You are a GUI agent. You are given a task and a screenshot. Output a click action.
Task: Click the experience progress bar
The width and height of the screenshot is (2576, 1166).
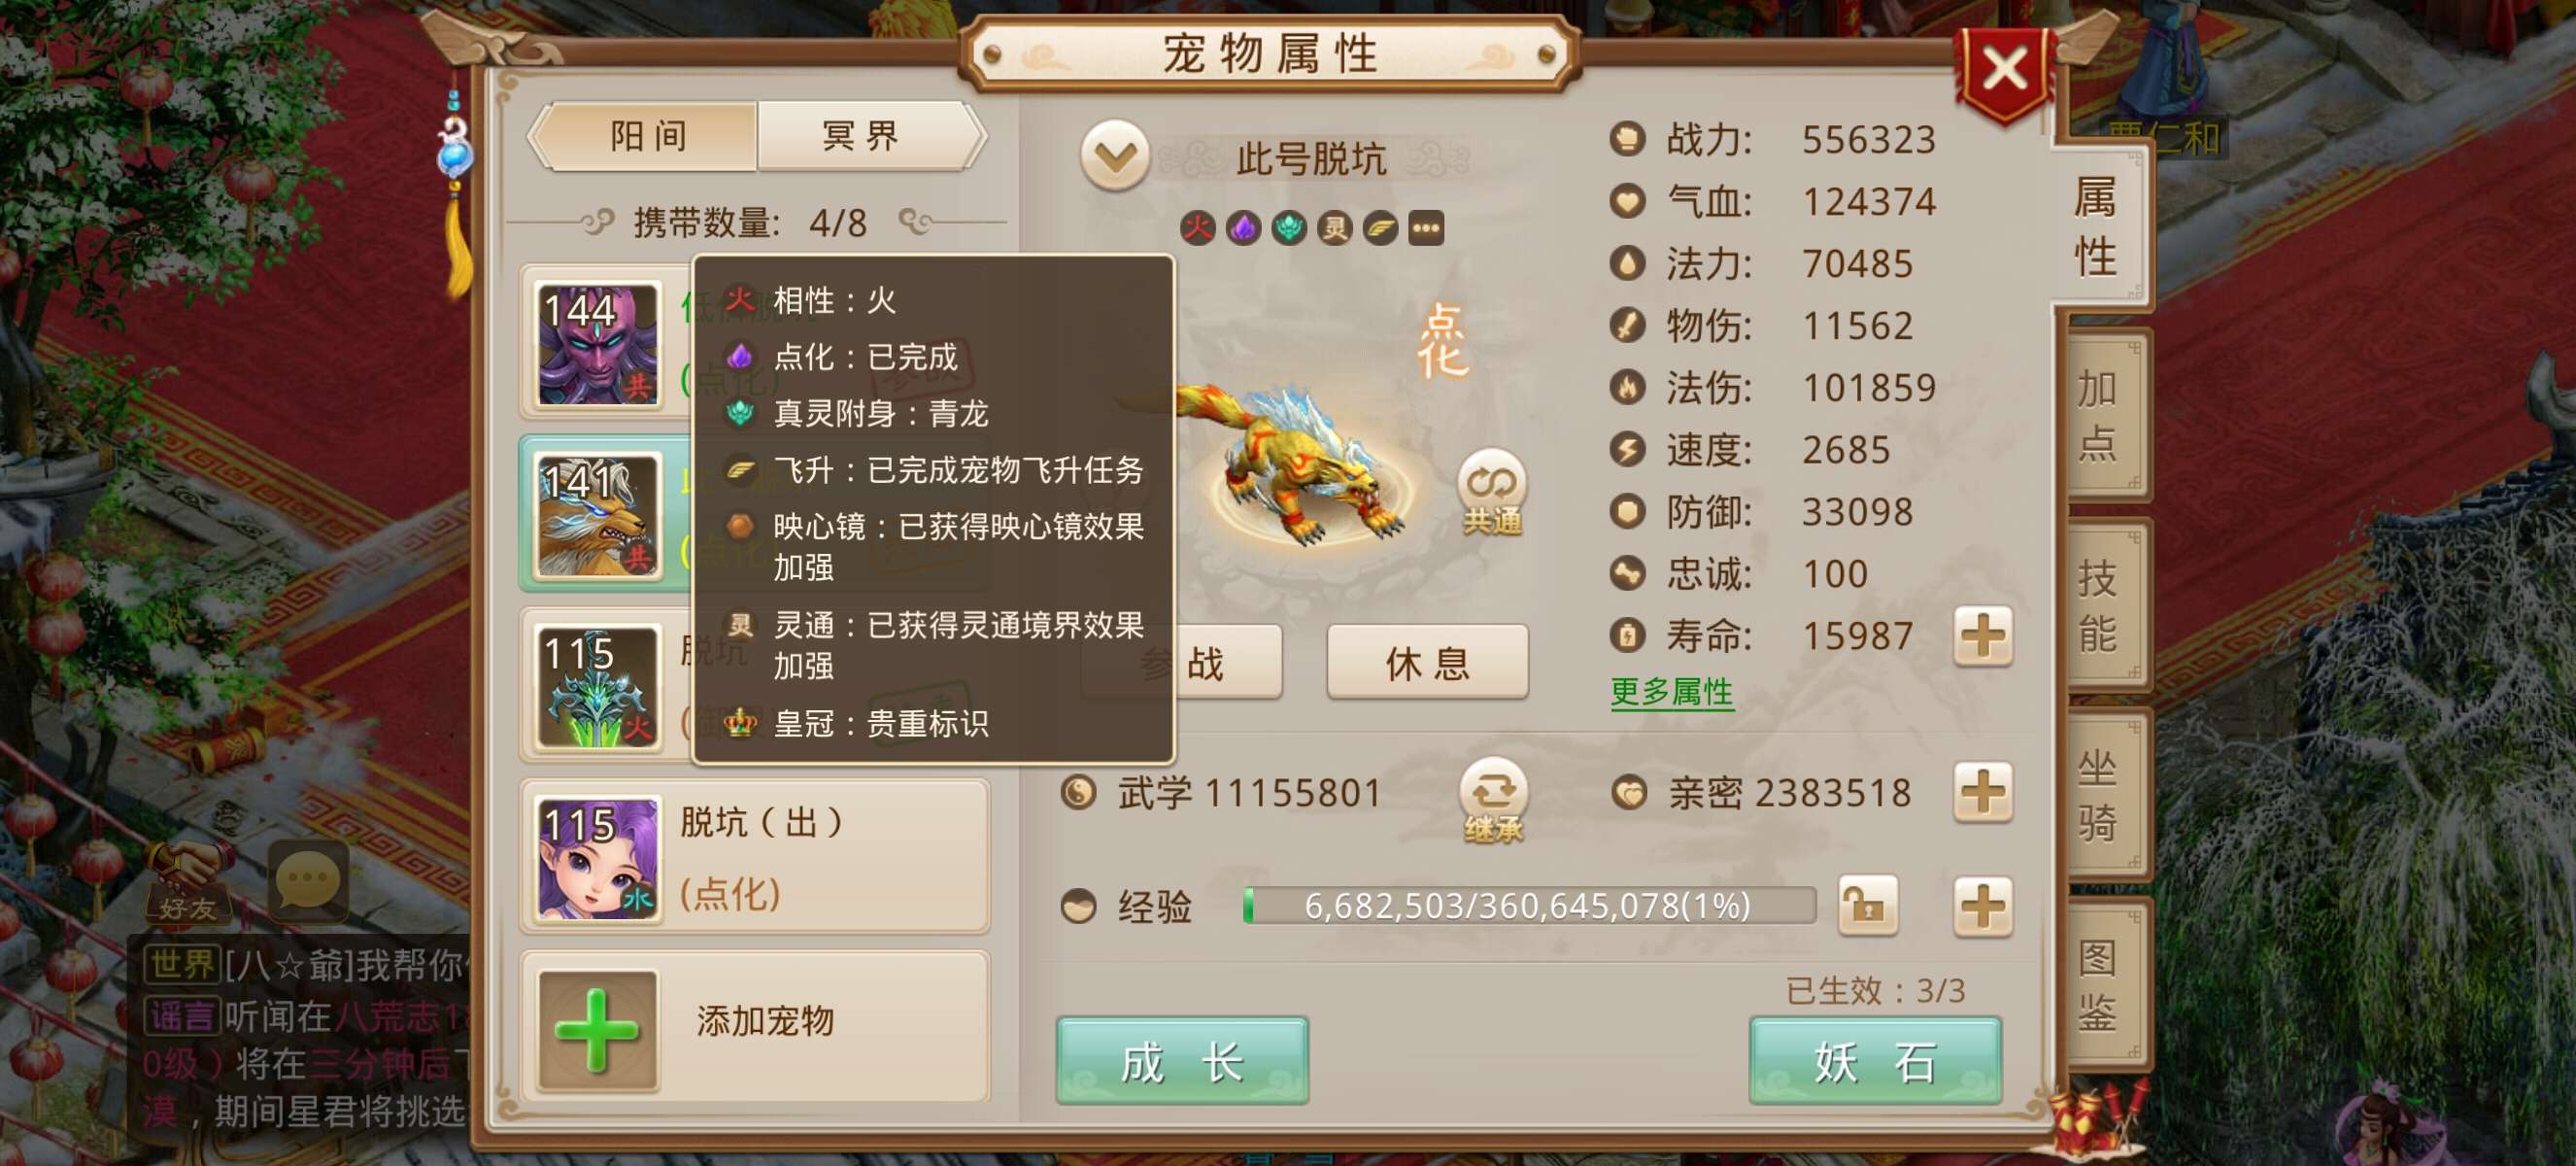[x=1529, y=906]
